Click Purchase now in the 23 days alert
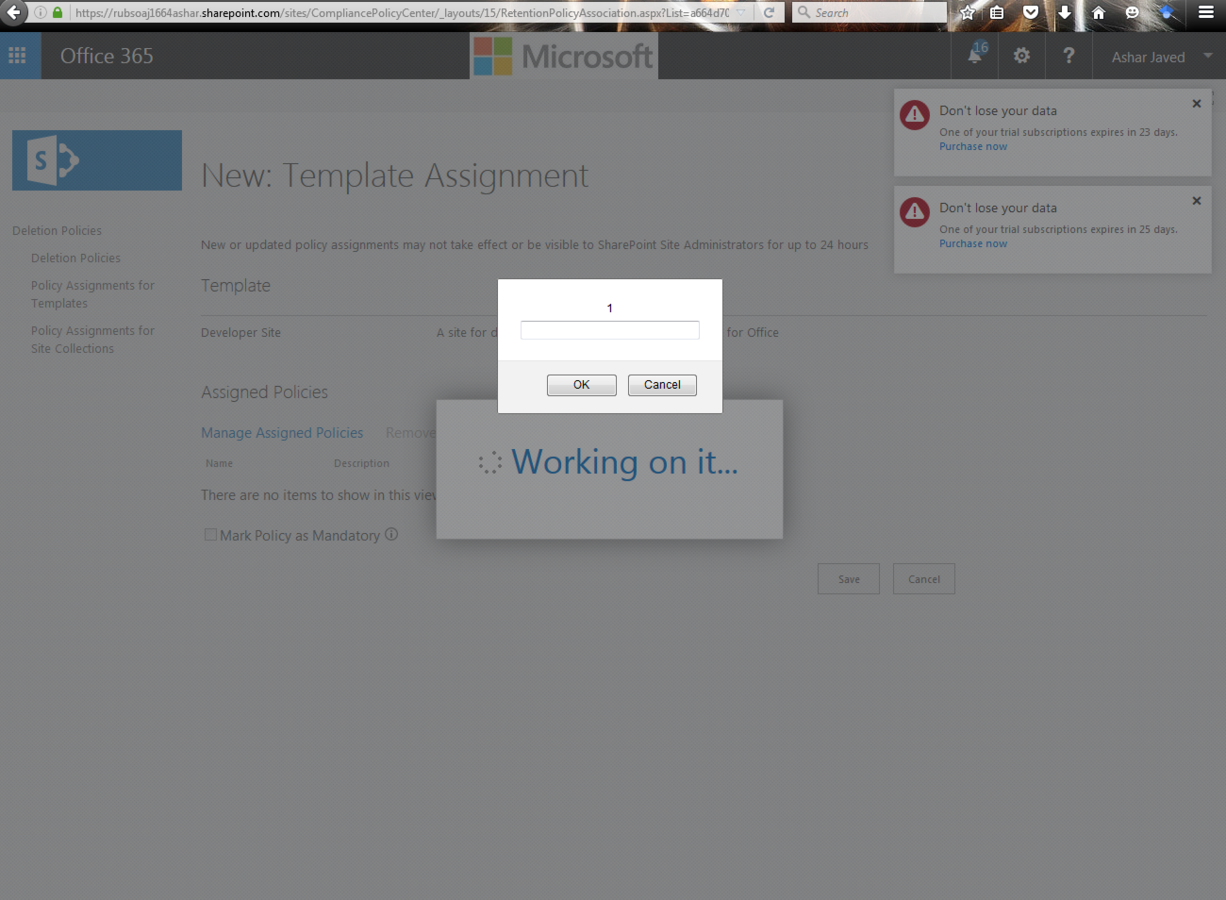 click(x=973, y=146)
